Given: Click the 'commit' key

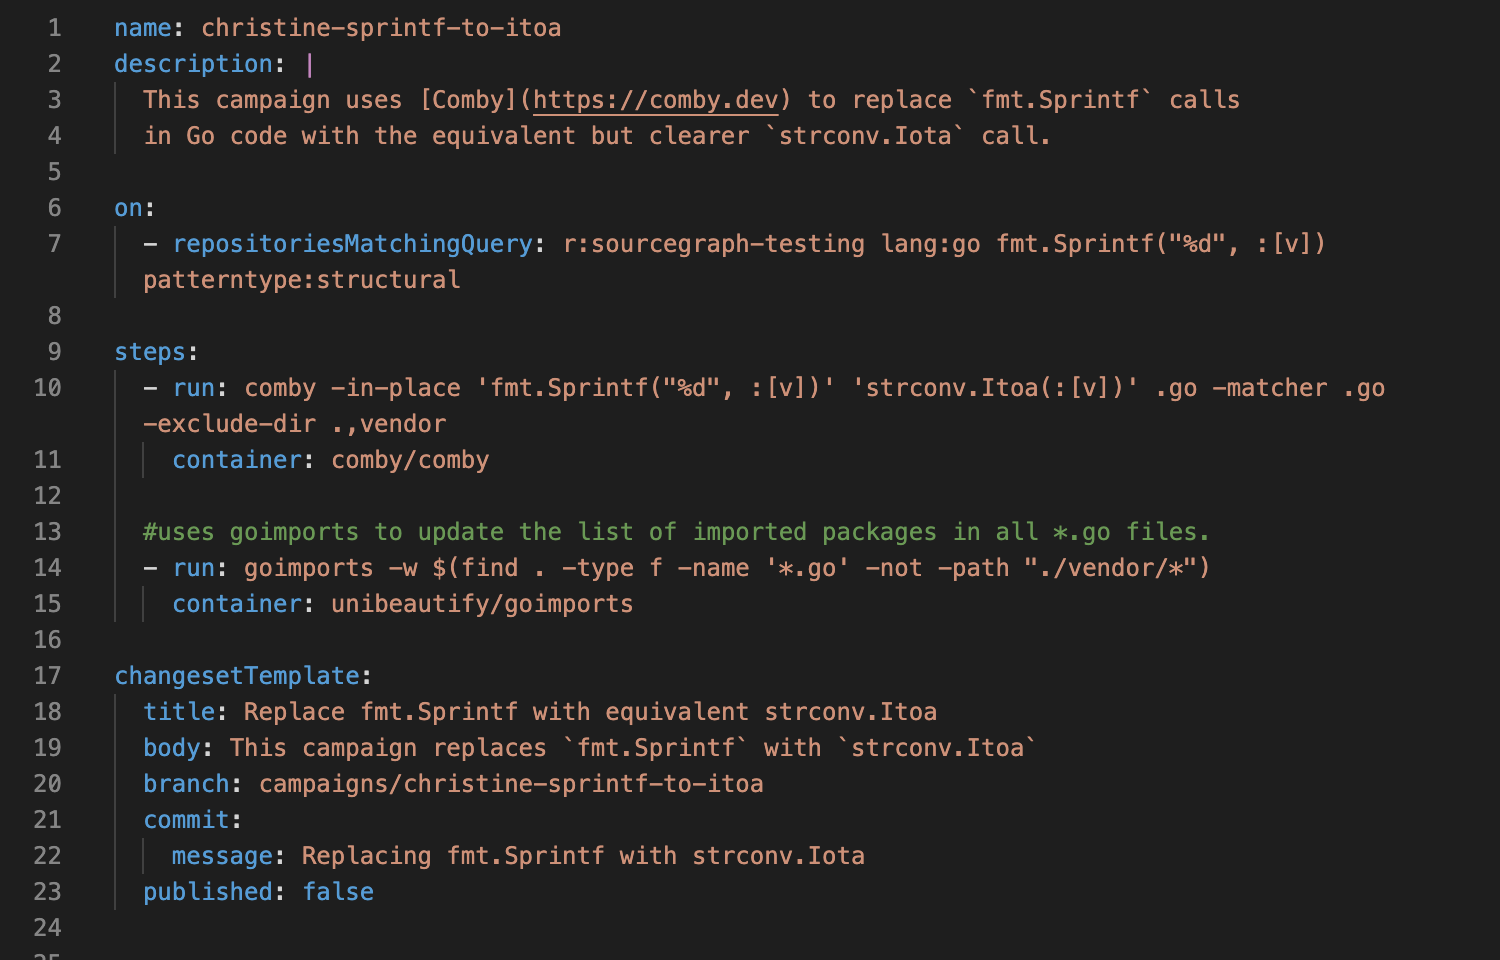Looking at the screenshot, I should (186, 820).
